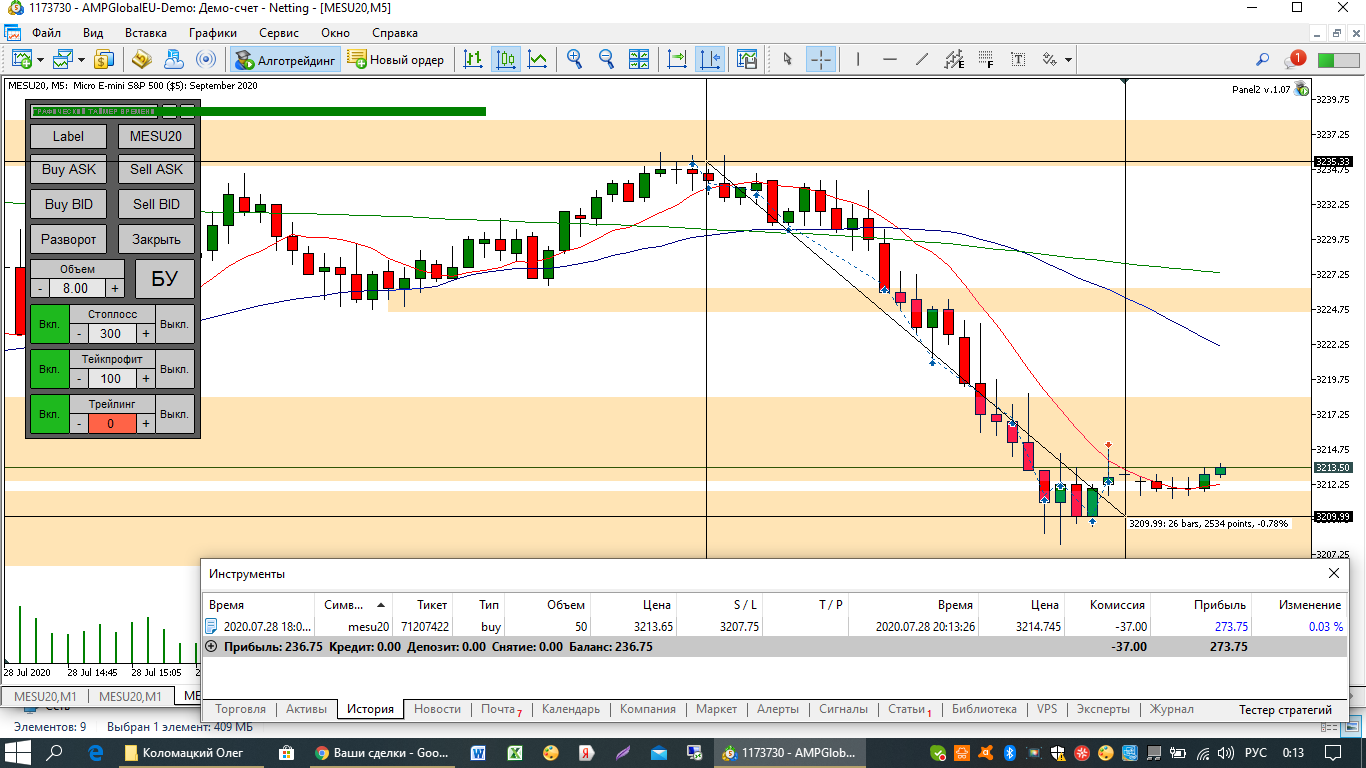Click the Стоплосс value field 300
Screen dimensions: 1366x768
tap(111, 333)
